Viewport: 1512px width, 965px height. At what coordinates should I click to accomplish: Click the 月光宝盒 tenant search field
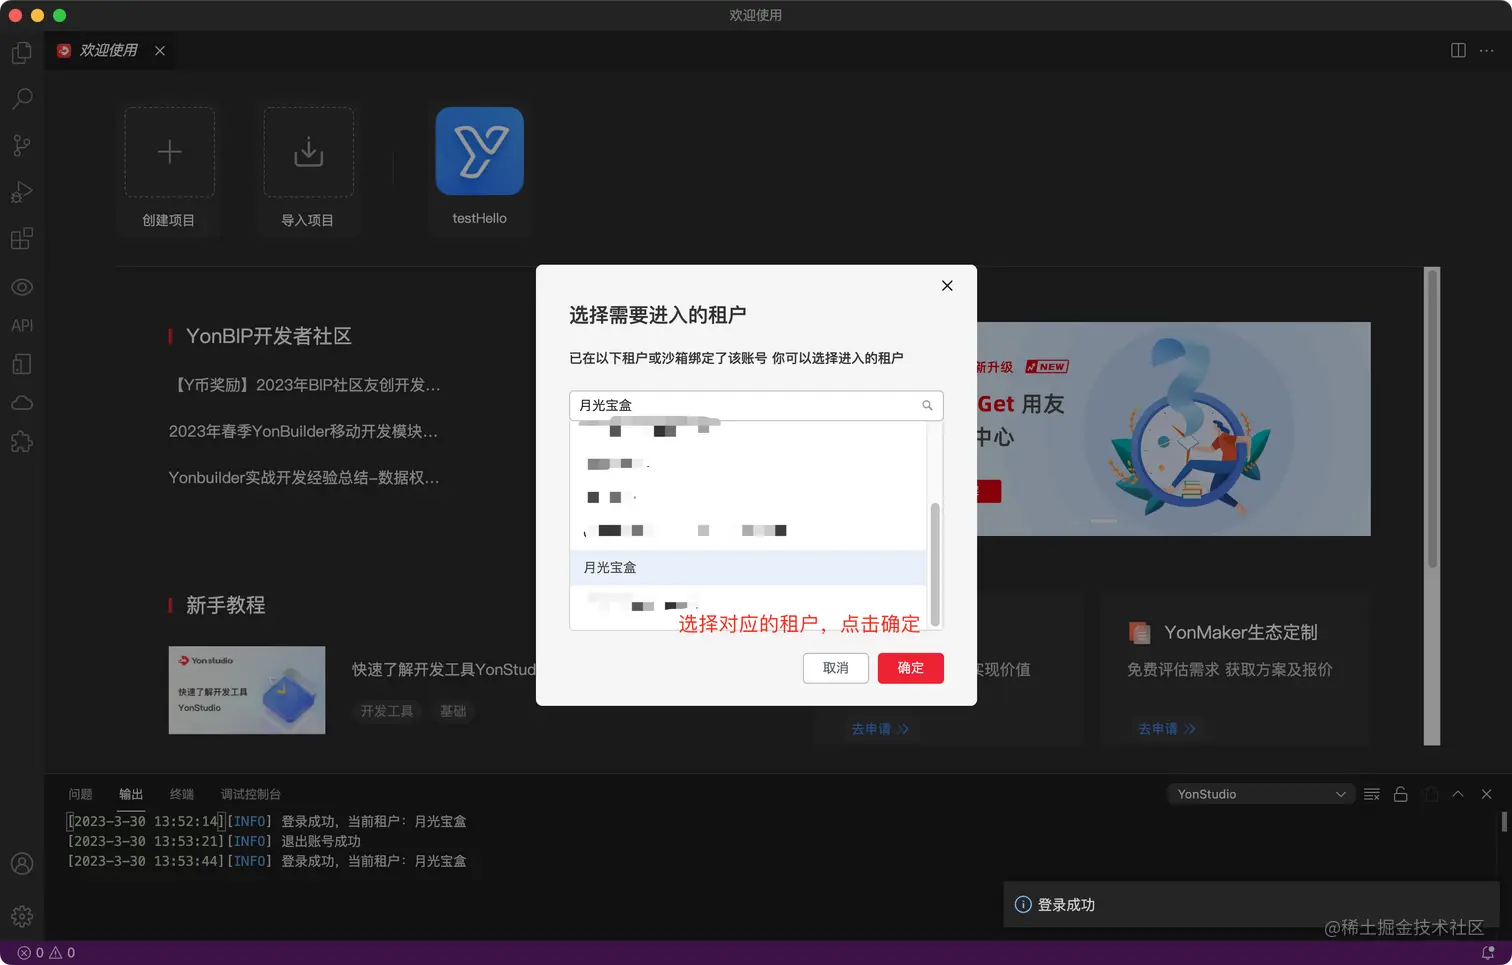tap(756, 405)
